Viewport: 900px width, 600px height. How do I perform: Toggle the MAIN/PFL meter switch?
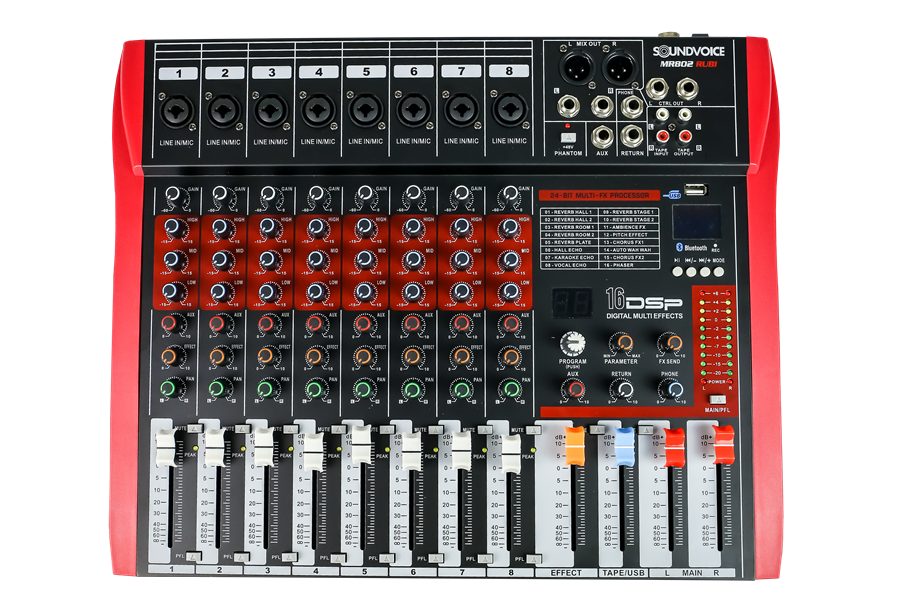point(716,399)
